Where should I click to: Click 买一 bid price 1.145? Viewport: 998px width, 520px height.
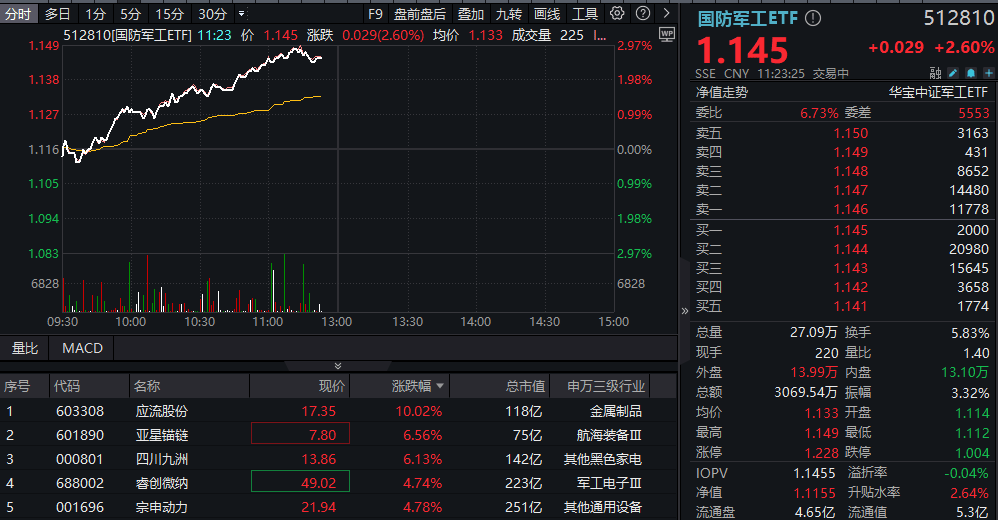(851, 230)
